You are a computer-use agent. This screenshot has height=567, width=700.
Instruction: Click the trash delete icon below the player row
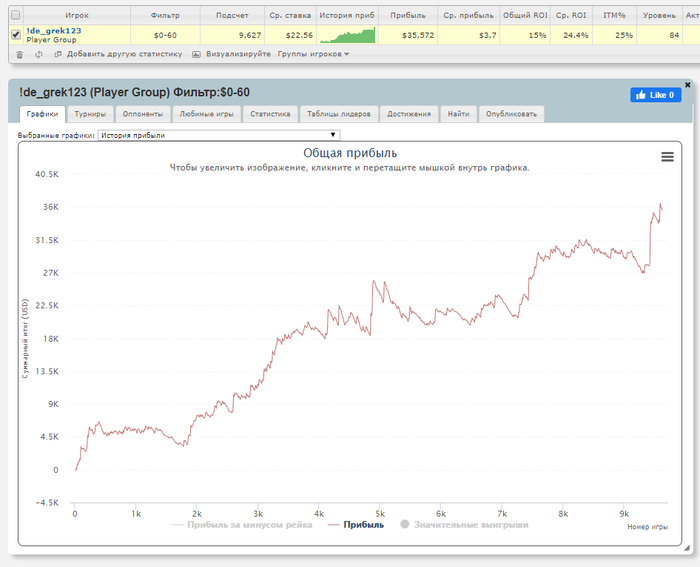pos(19,54)
